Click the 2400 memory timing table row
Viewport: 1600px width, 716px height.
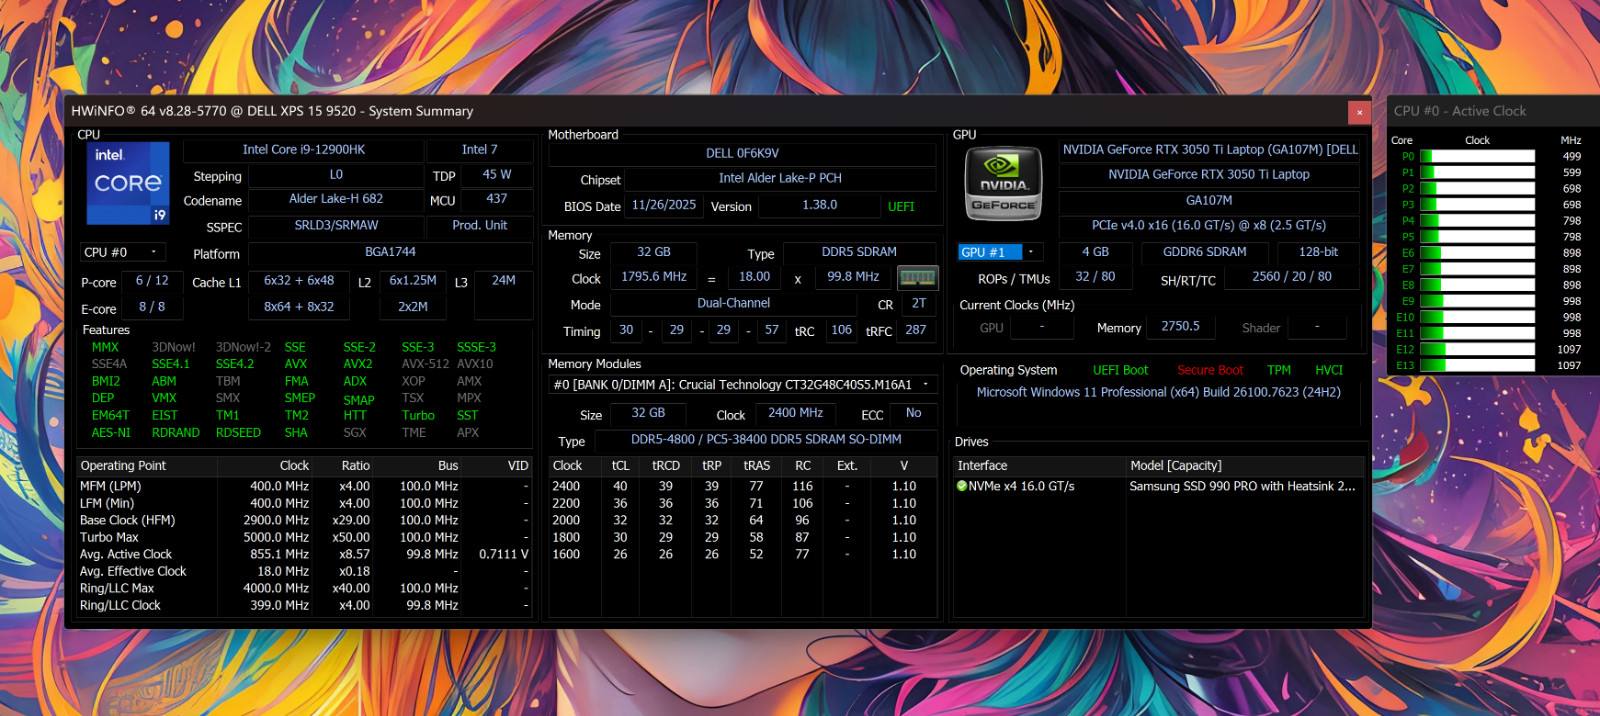coord(742,486)
